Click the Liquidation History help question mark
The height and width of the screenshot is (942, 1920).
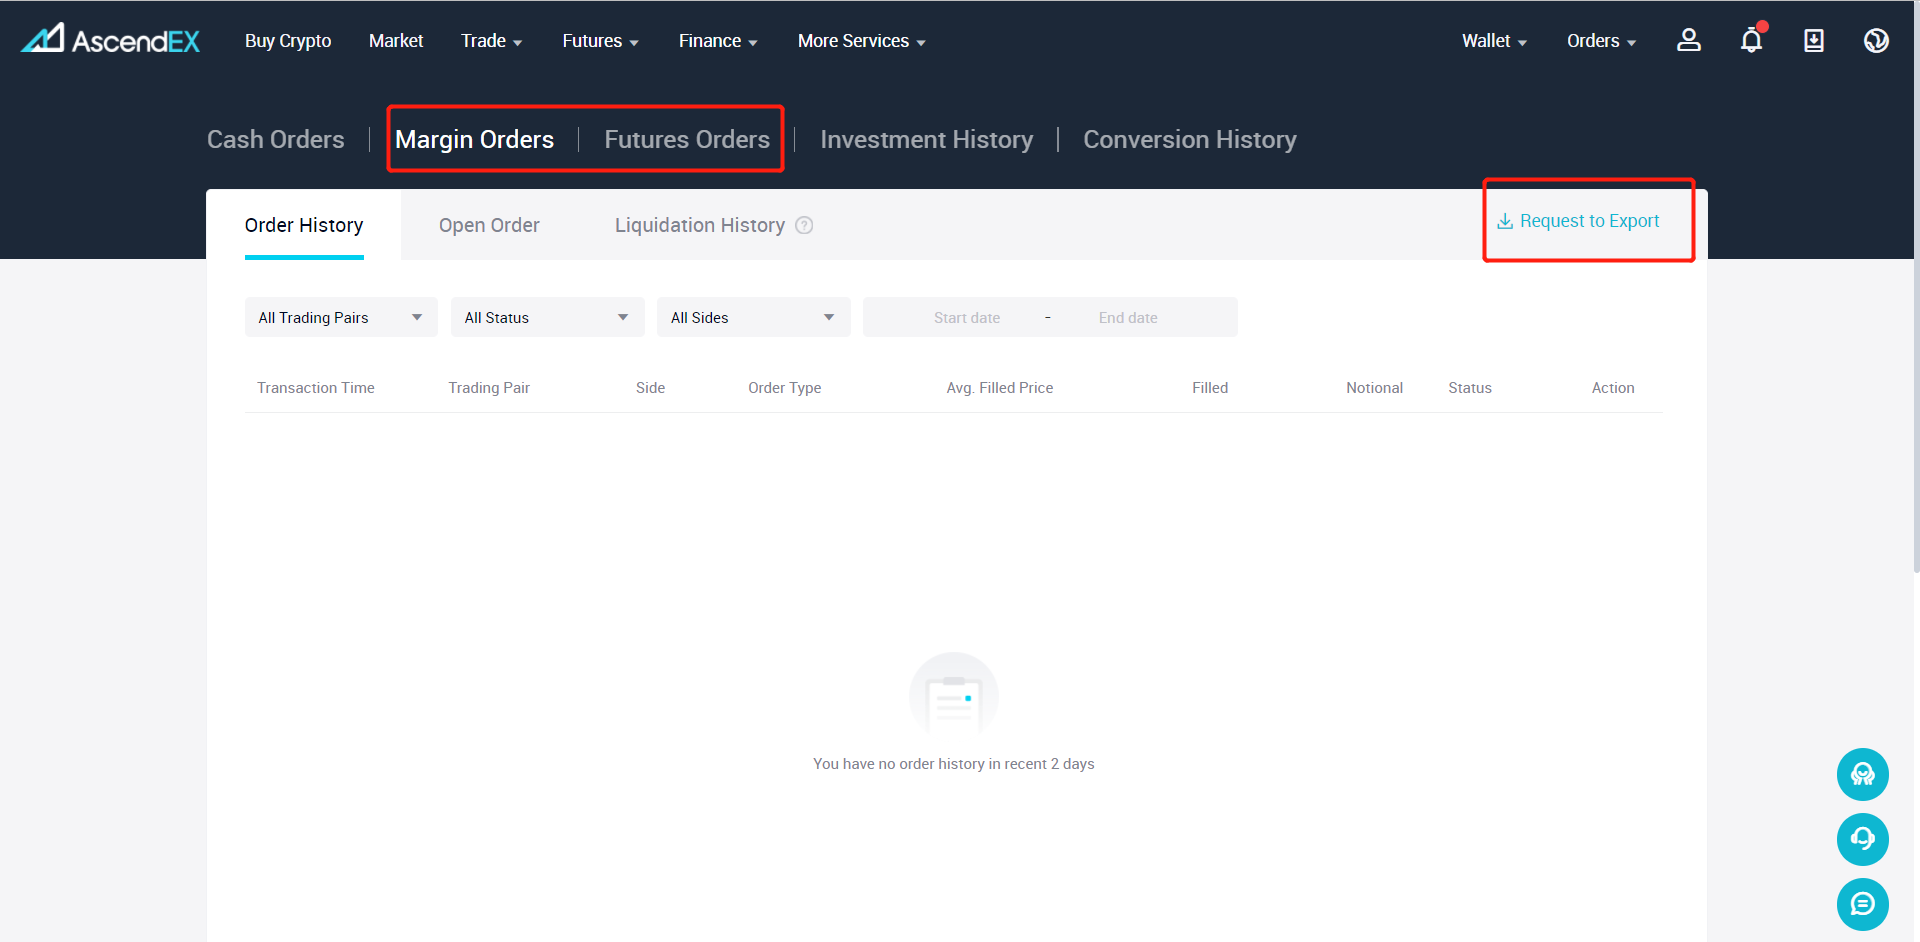coord(804,225)
